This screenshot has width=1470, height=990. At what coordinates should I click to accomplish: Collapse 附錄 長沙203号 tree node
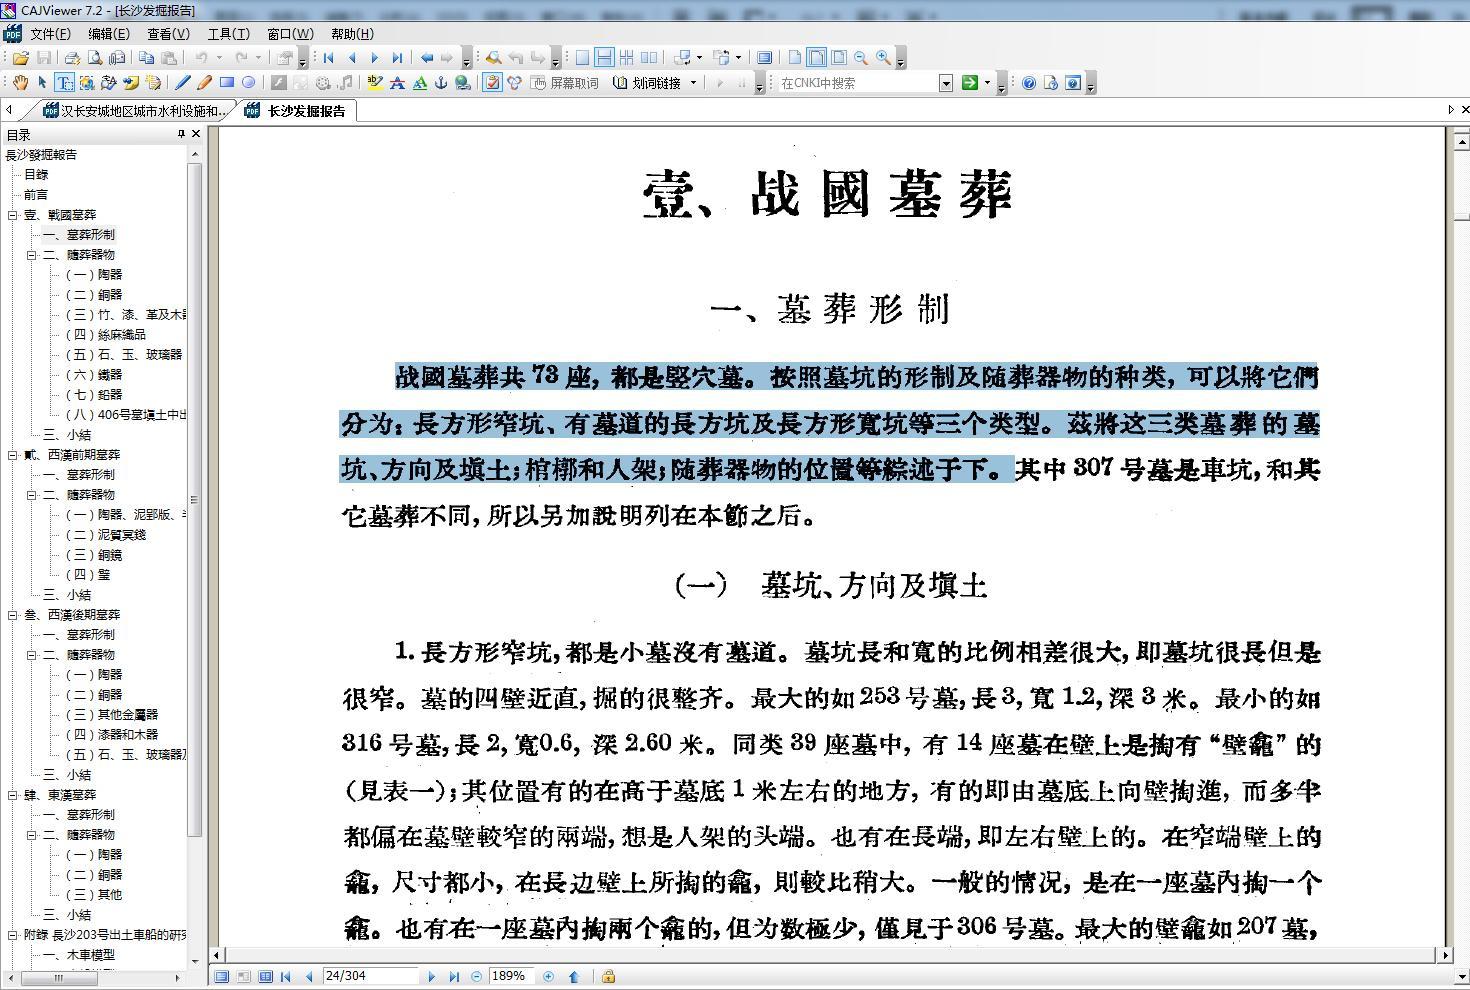tap(13, 935)
